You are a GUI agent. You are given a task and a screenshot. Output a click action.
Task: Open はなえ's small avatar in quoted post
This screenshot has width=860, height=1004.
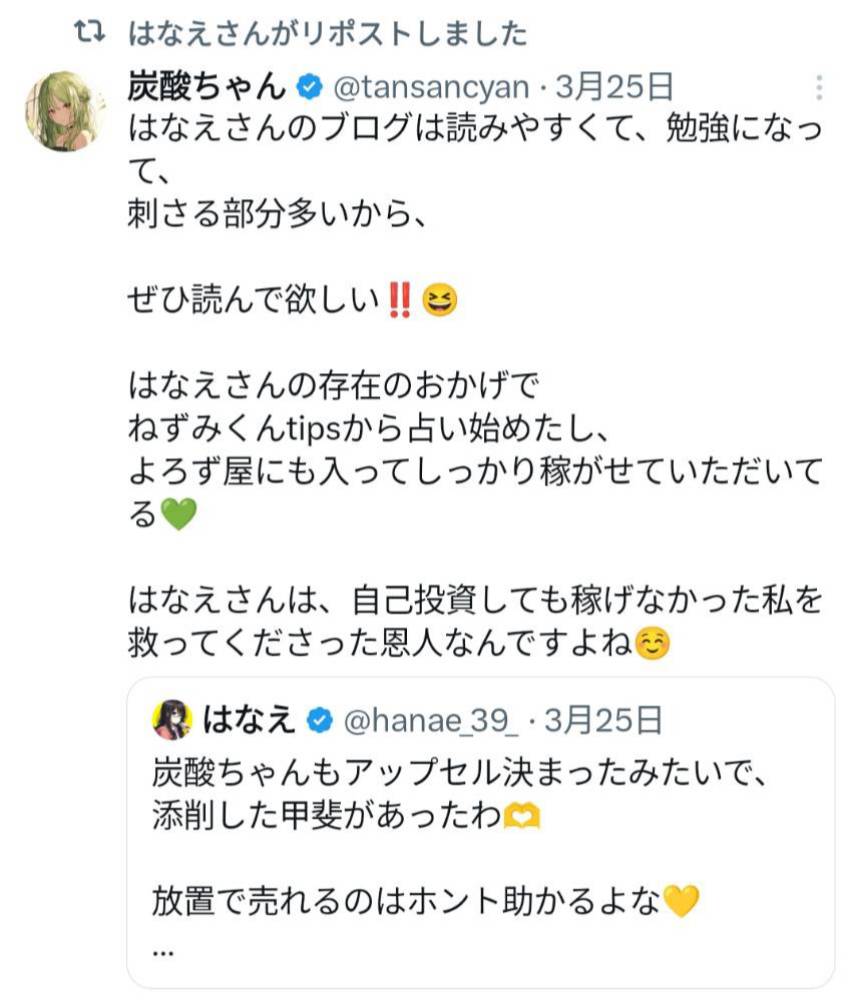[x=172, y=719]
